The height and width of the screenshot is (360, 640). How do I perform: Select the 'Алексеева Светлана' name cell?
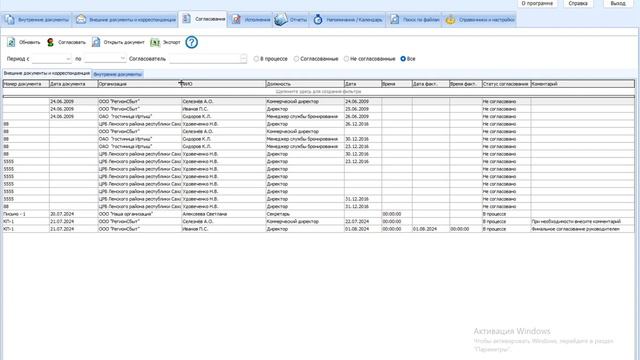(224, 214)
